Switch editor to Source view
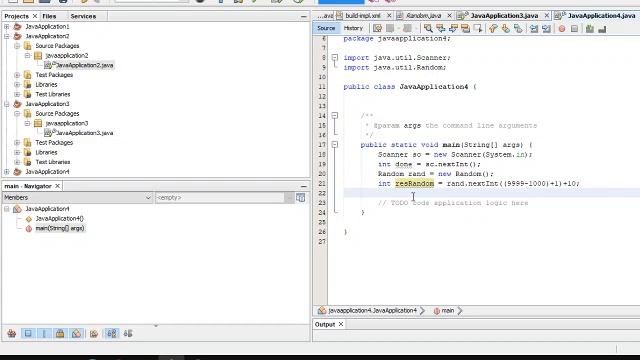The width and height of the screenshot is (640, 360). tap(326, 28)
